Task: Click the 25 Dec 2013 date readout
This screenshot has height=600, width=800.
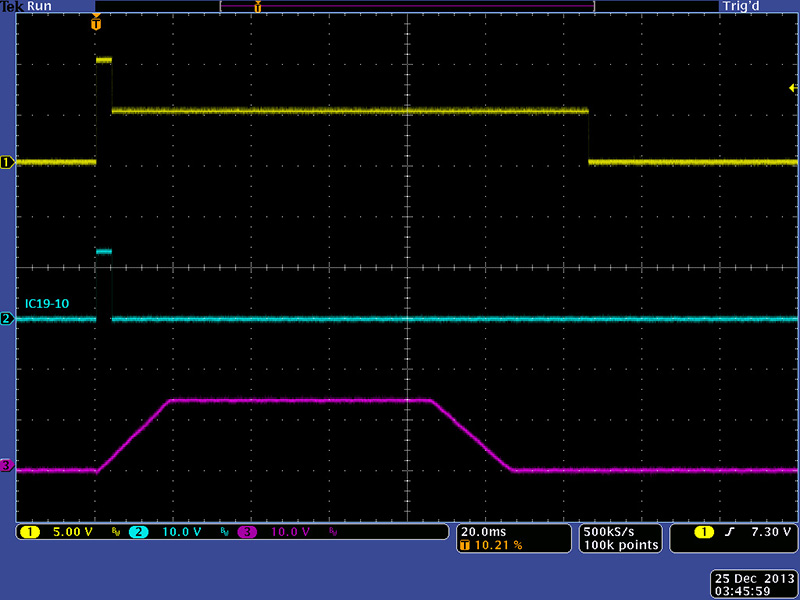Action: (x=755, y=579)
